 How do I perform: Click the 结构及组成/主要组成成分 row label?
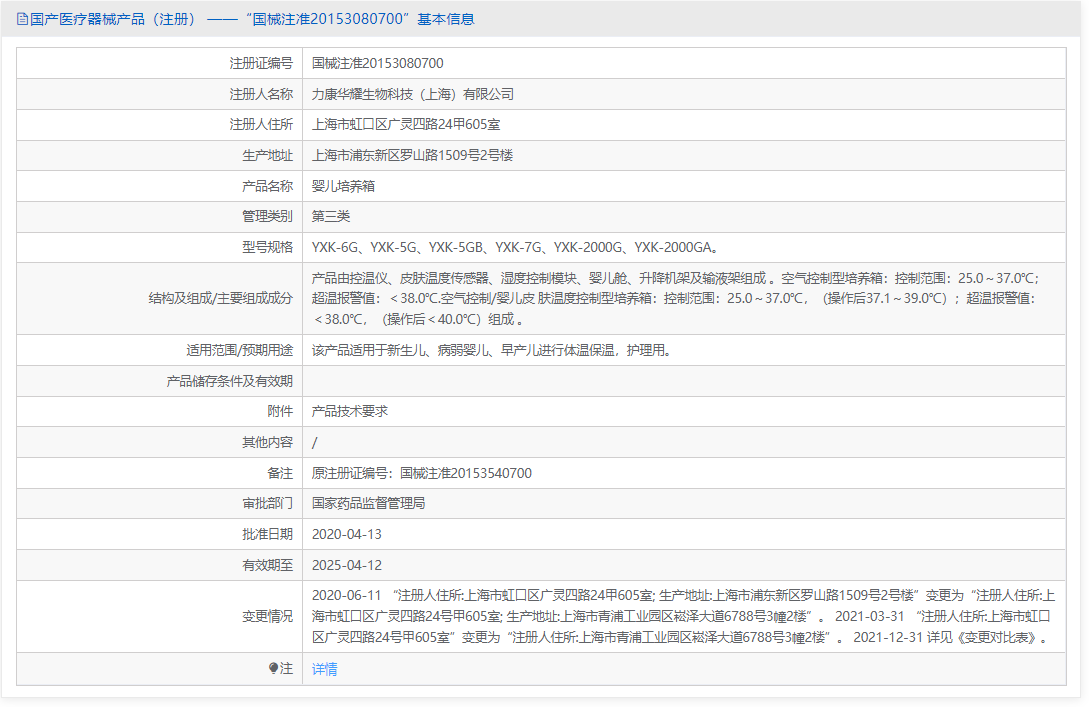point(220,298)
